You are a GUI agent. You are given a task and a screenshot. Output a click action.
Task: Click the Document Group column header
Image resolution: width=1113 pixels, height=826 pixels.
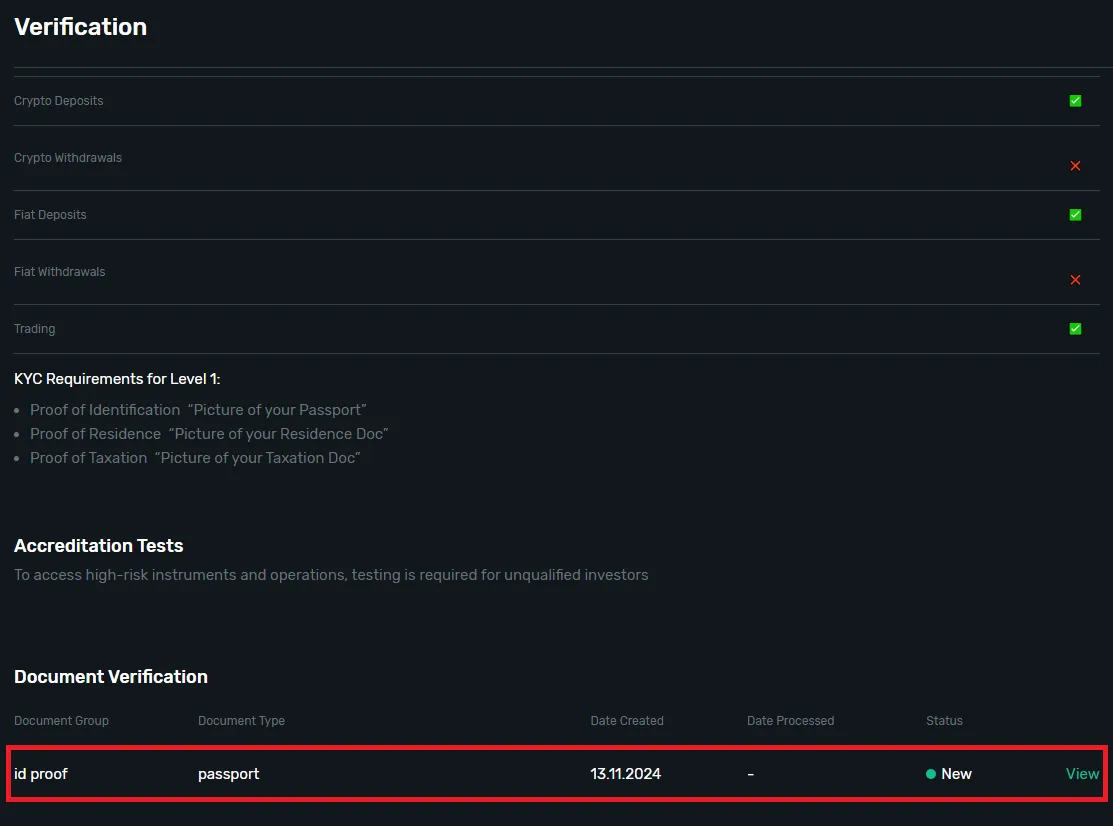(x=61, y=721)
